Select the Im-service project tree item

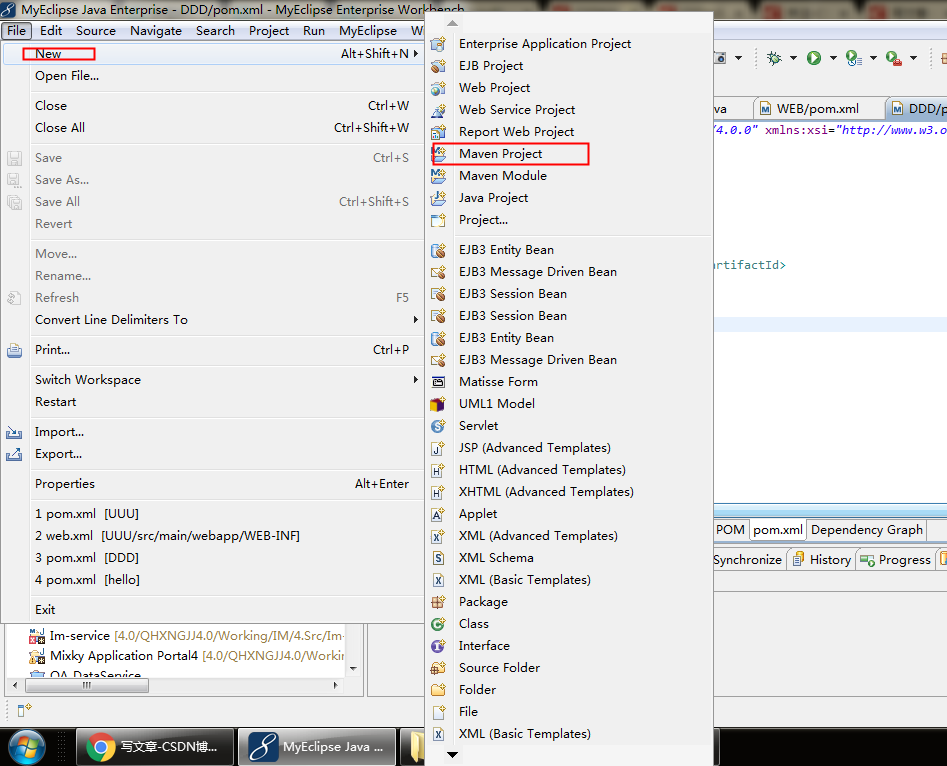coord(187,636)
